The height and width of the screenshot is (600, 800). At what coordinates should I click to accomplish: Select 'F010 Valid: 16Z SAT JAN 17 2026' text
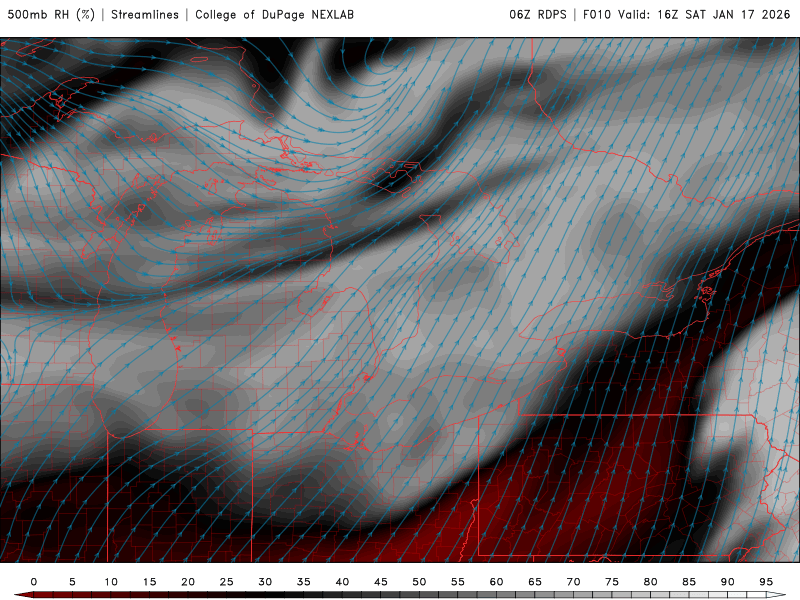686,15
